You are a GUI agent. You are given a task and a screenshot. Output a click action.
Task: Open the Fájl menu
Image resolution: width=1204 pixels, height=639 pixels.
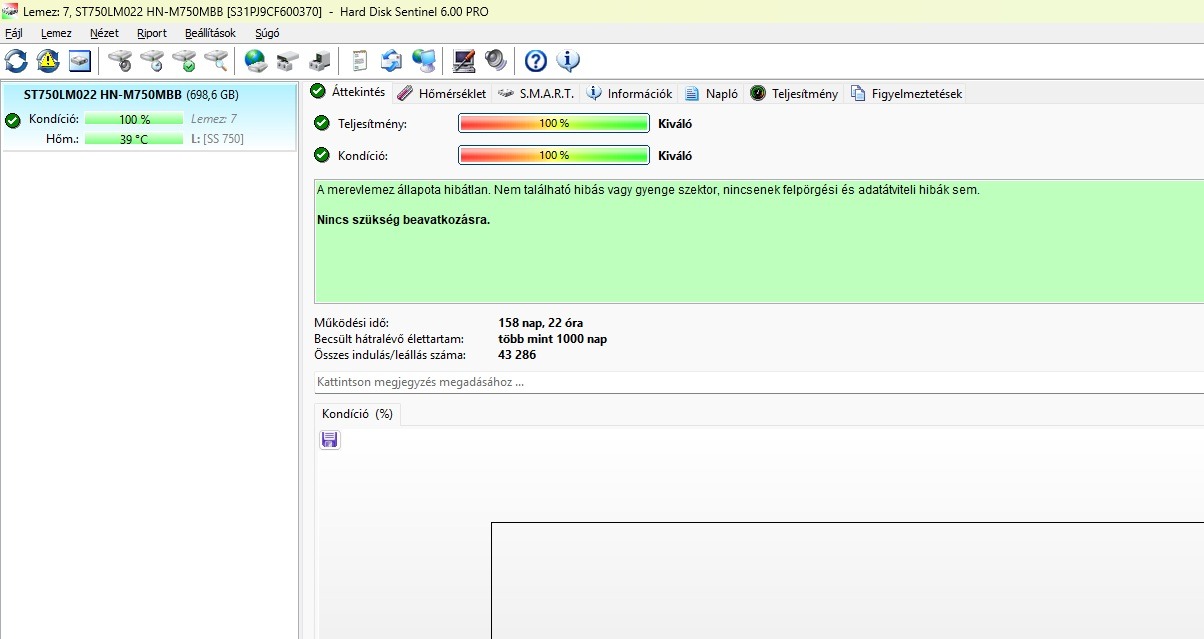click(x=14, y=33)
